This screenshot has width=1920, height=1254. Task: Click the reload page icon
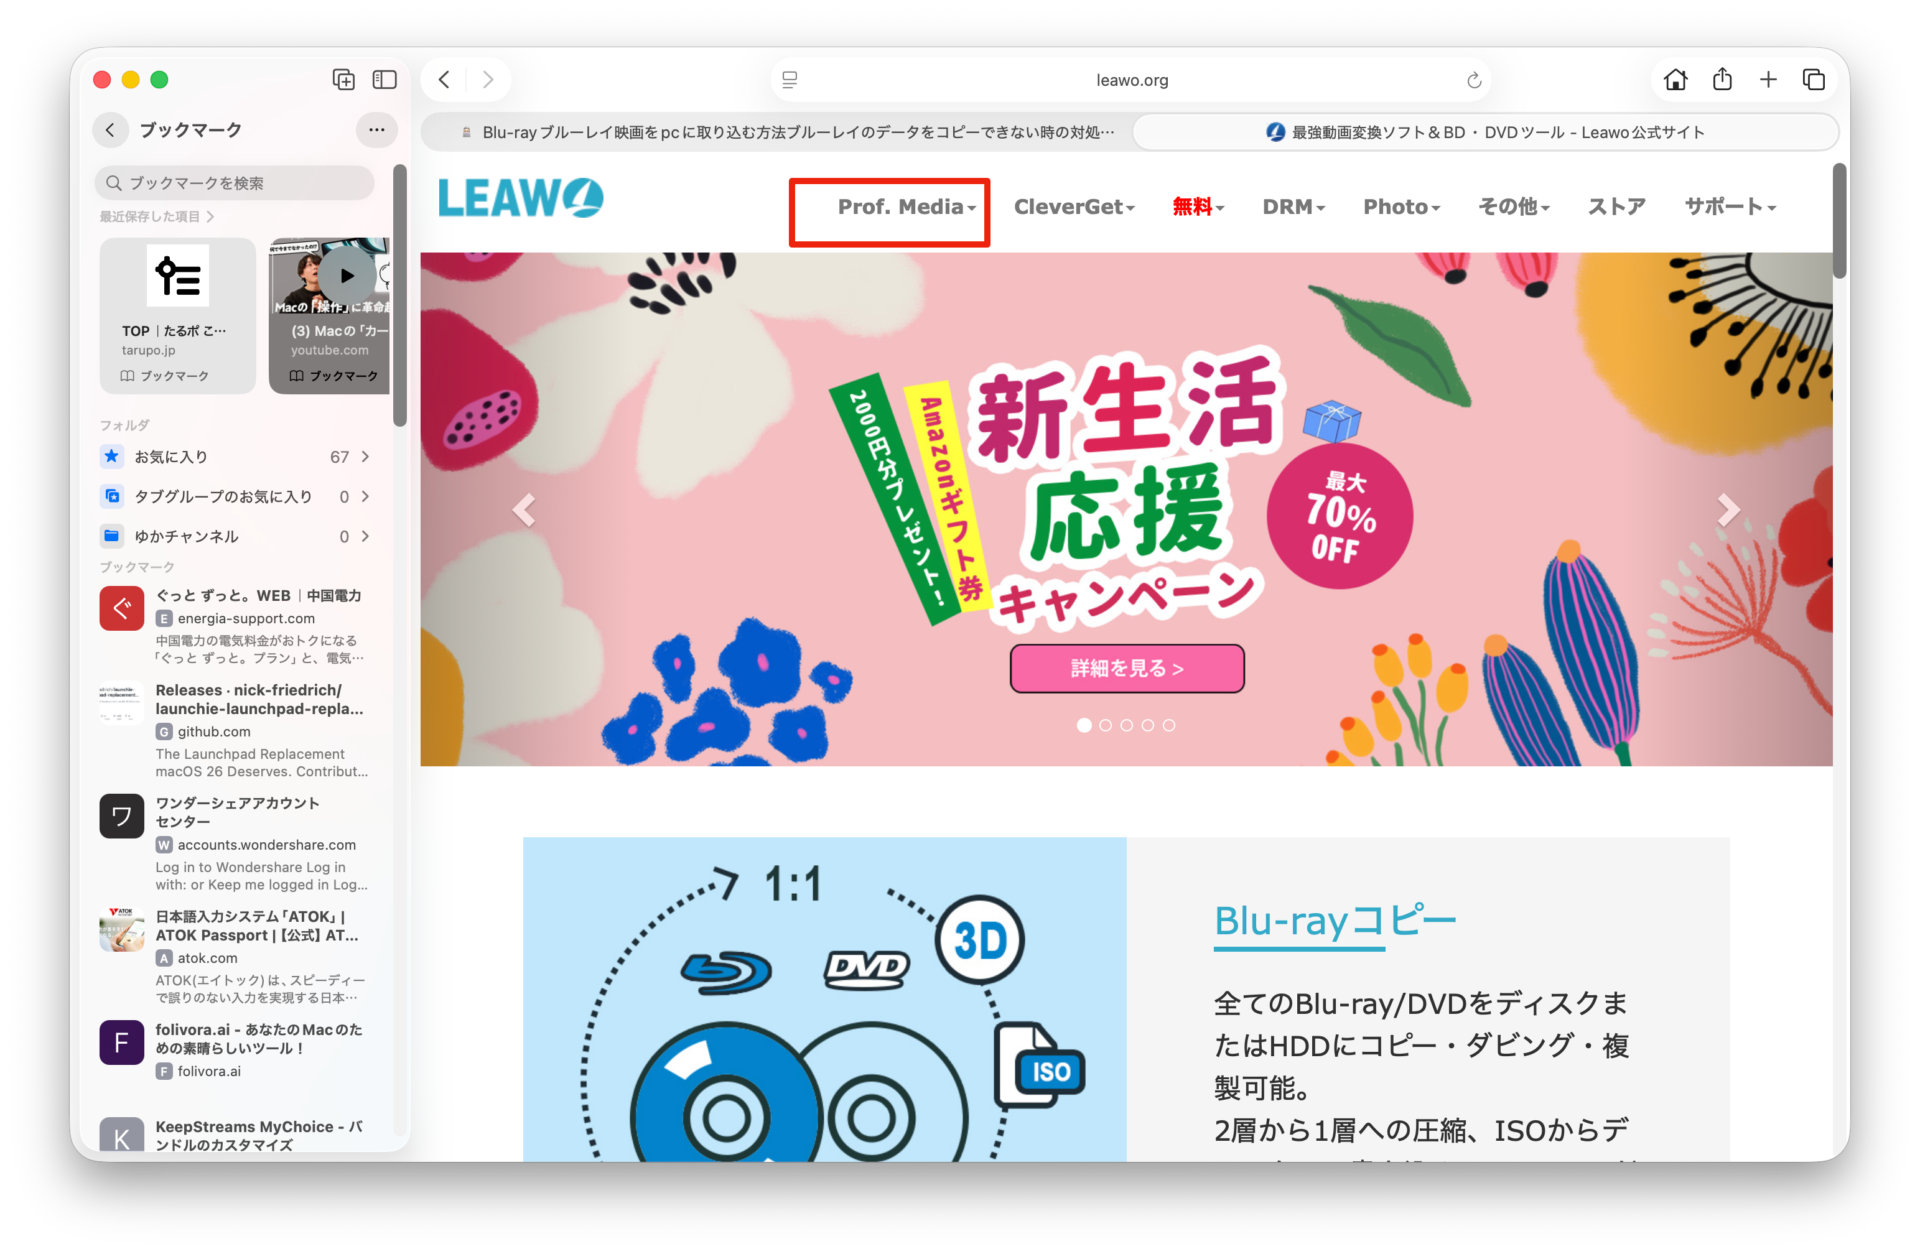(1473, 81)
